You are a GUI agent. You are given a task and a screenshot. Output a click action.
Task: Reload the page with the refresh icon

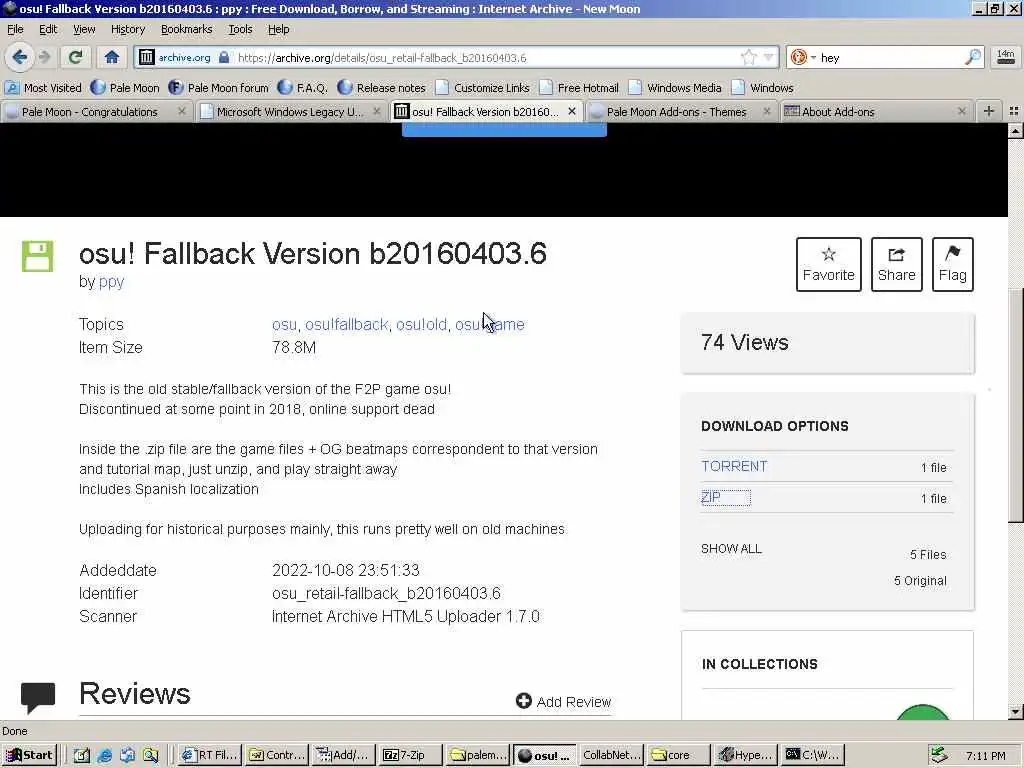pos(75,57)
